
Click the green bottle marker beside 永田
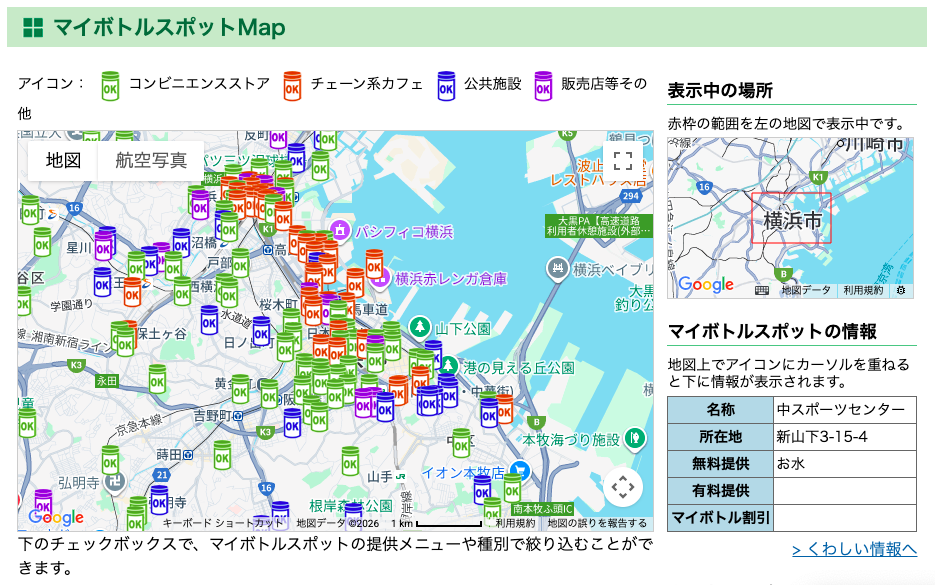pyautogui.click(x=157, y=378)
